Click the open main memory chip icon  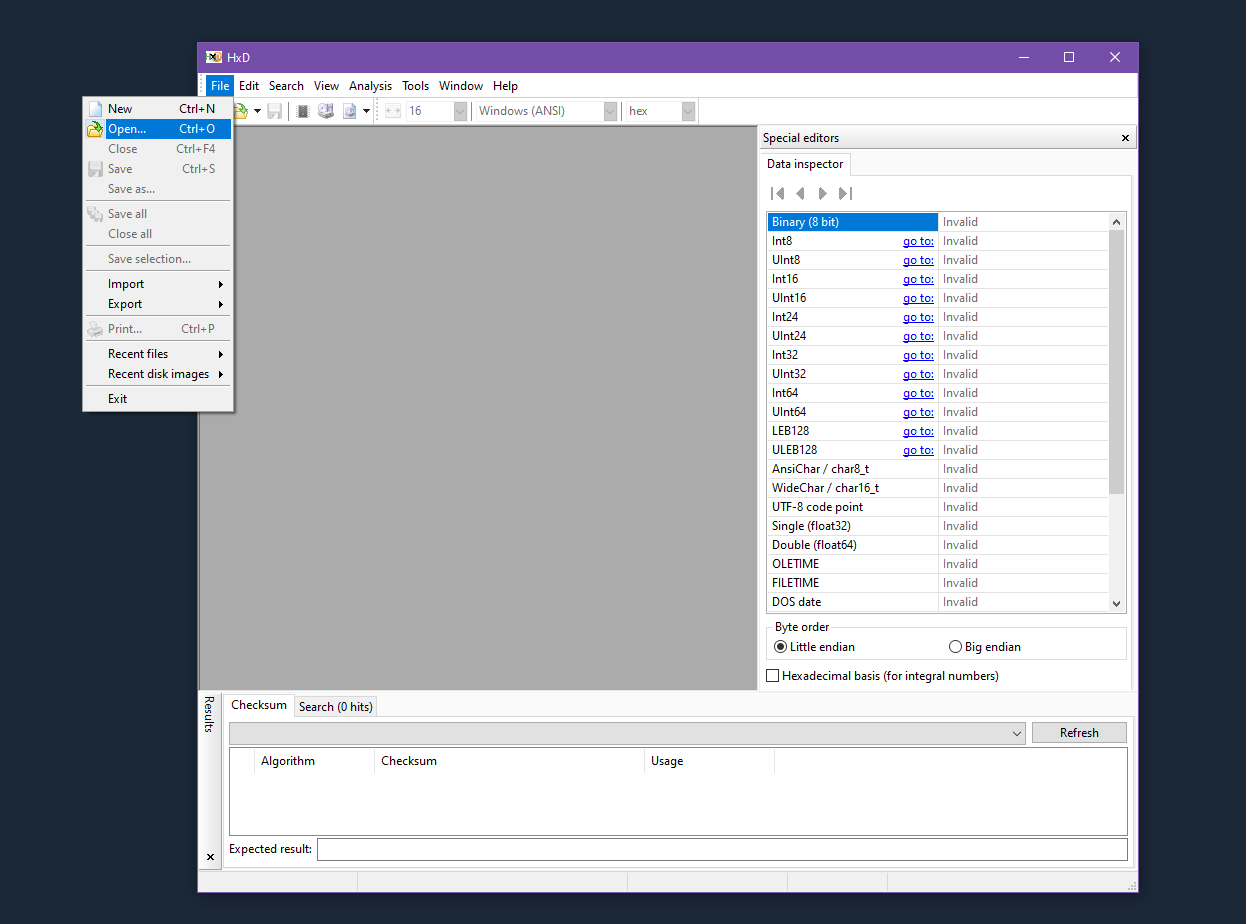302,111
